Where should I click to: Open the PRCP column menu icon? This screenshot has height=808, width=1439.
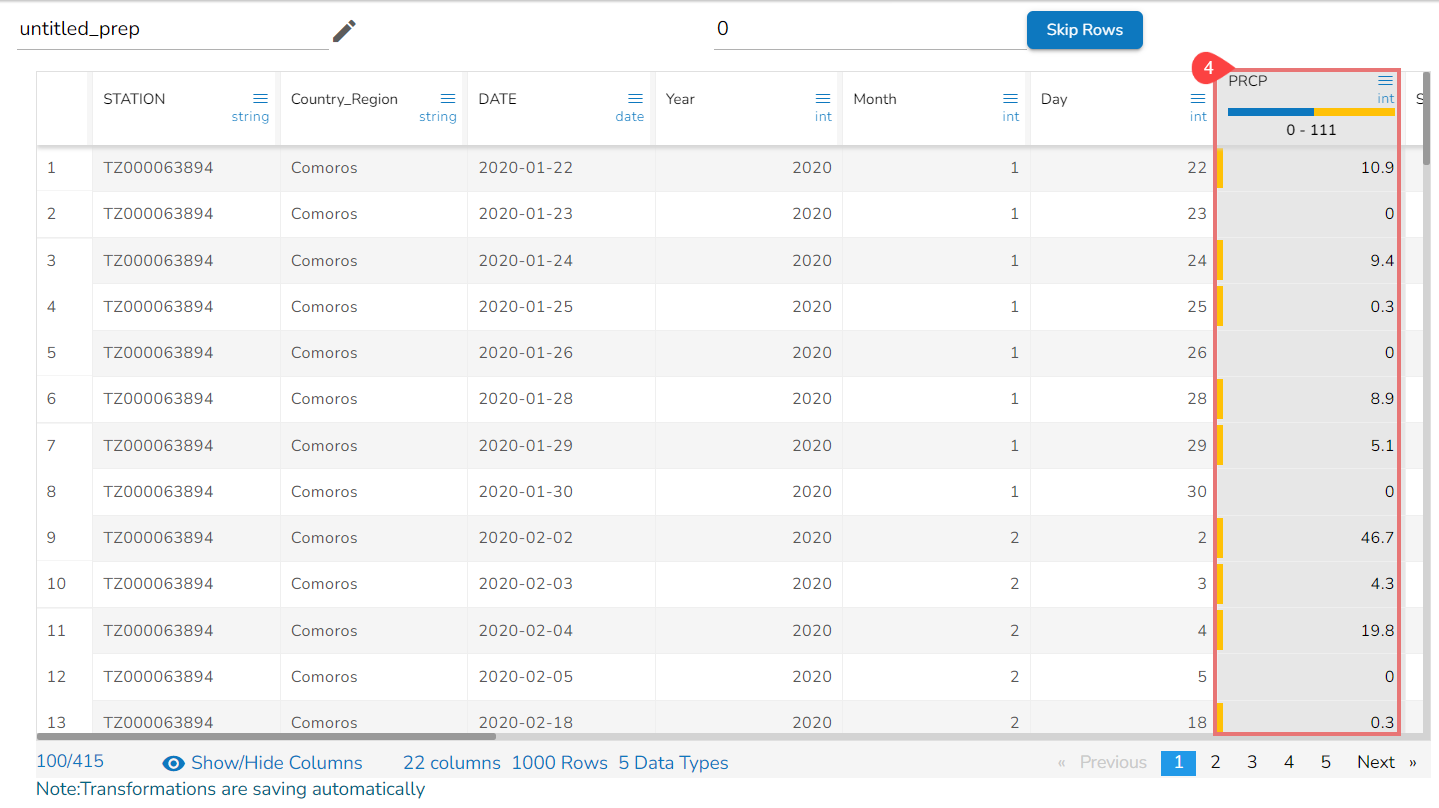[1385, 80]
